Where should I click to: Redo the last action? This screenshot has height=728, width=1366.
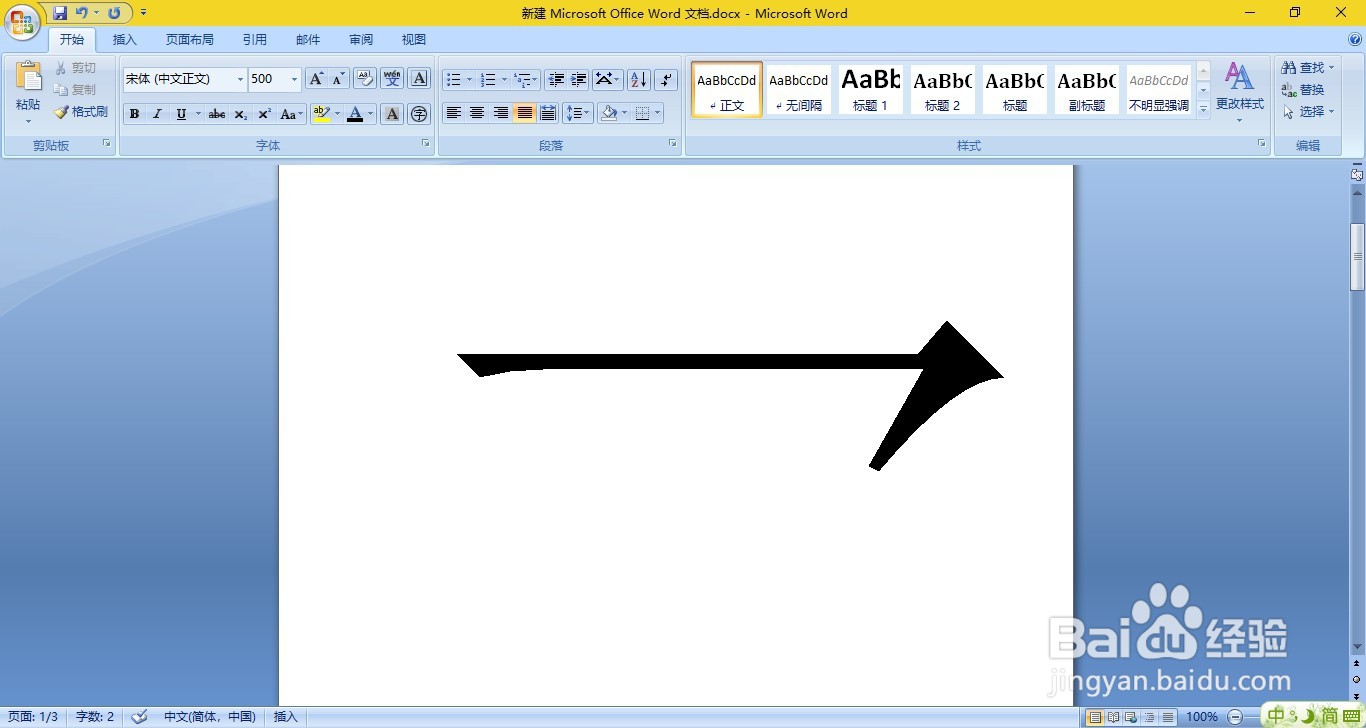[114, 13]
